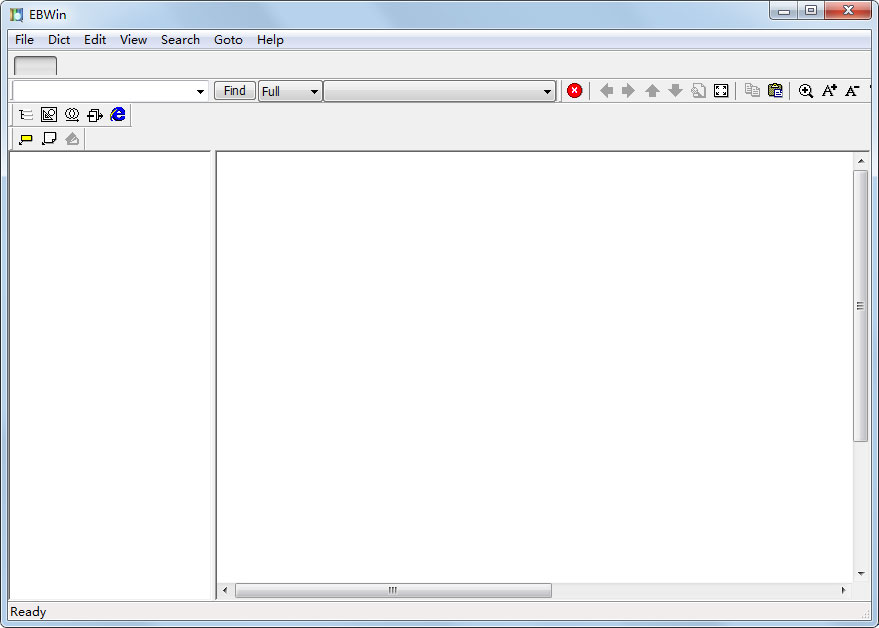Viewport: 879px width, 628px height.
Task: Select the full screen view icon
Action: point(721,90)
